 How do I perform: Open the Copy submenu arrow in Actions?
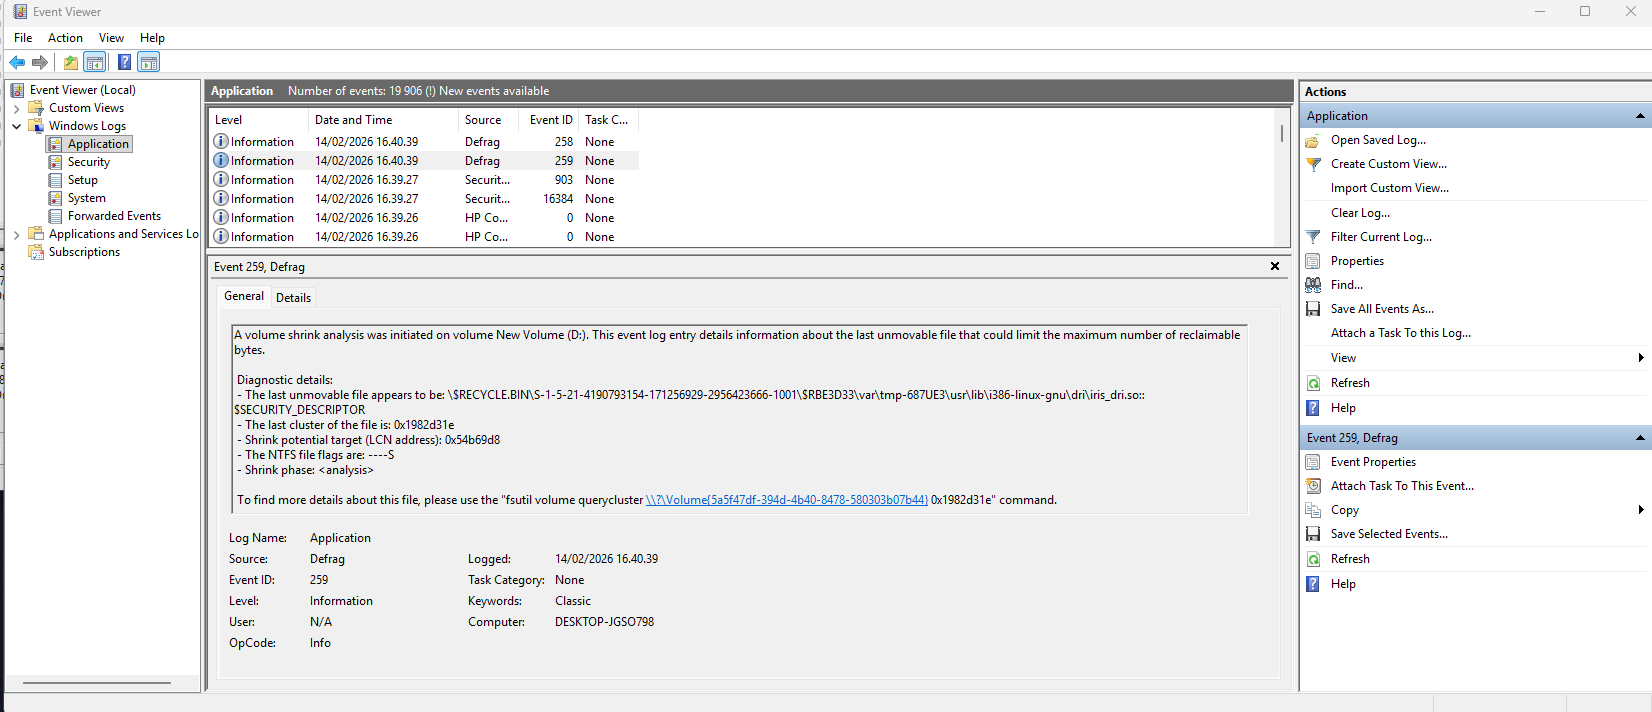tap(1641, 510)
